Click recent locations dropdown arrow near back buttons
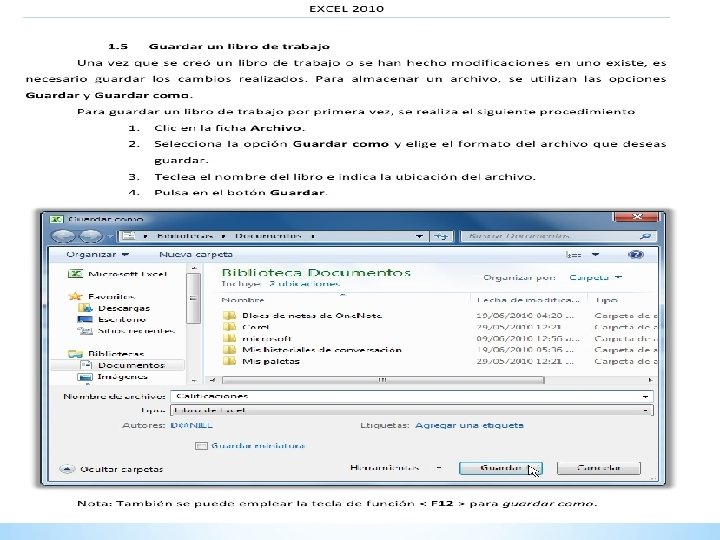 click(x=110, y=236)
